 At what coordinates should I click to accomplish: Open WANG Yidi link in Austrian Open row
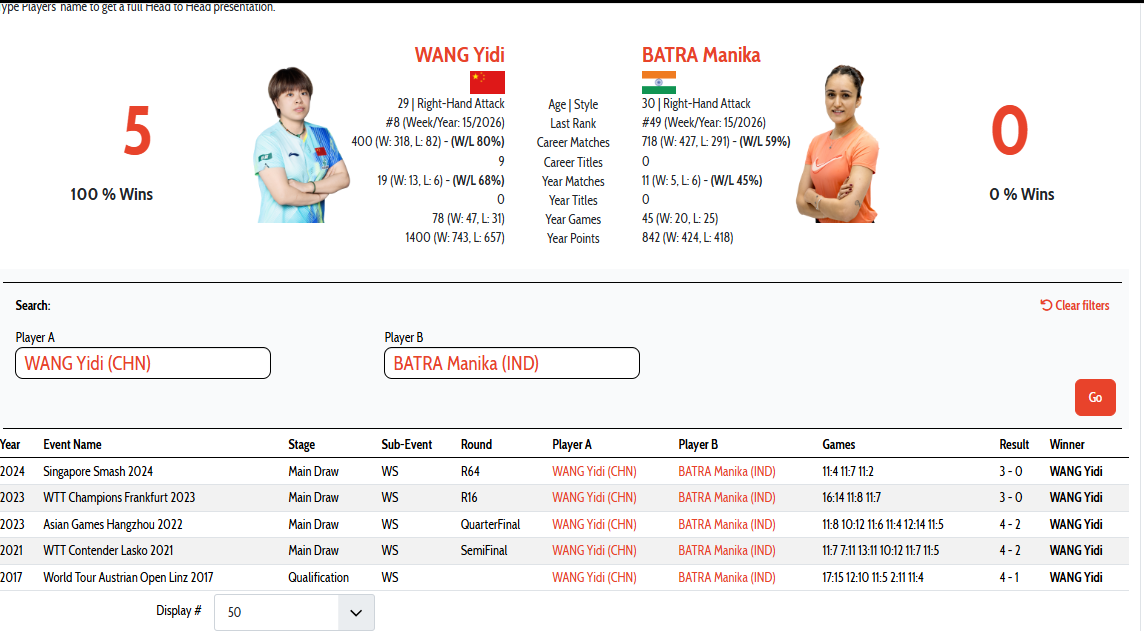tap(594, 578)
